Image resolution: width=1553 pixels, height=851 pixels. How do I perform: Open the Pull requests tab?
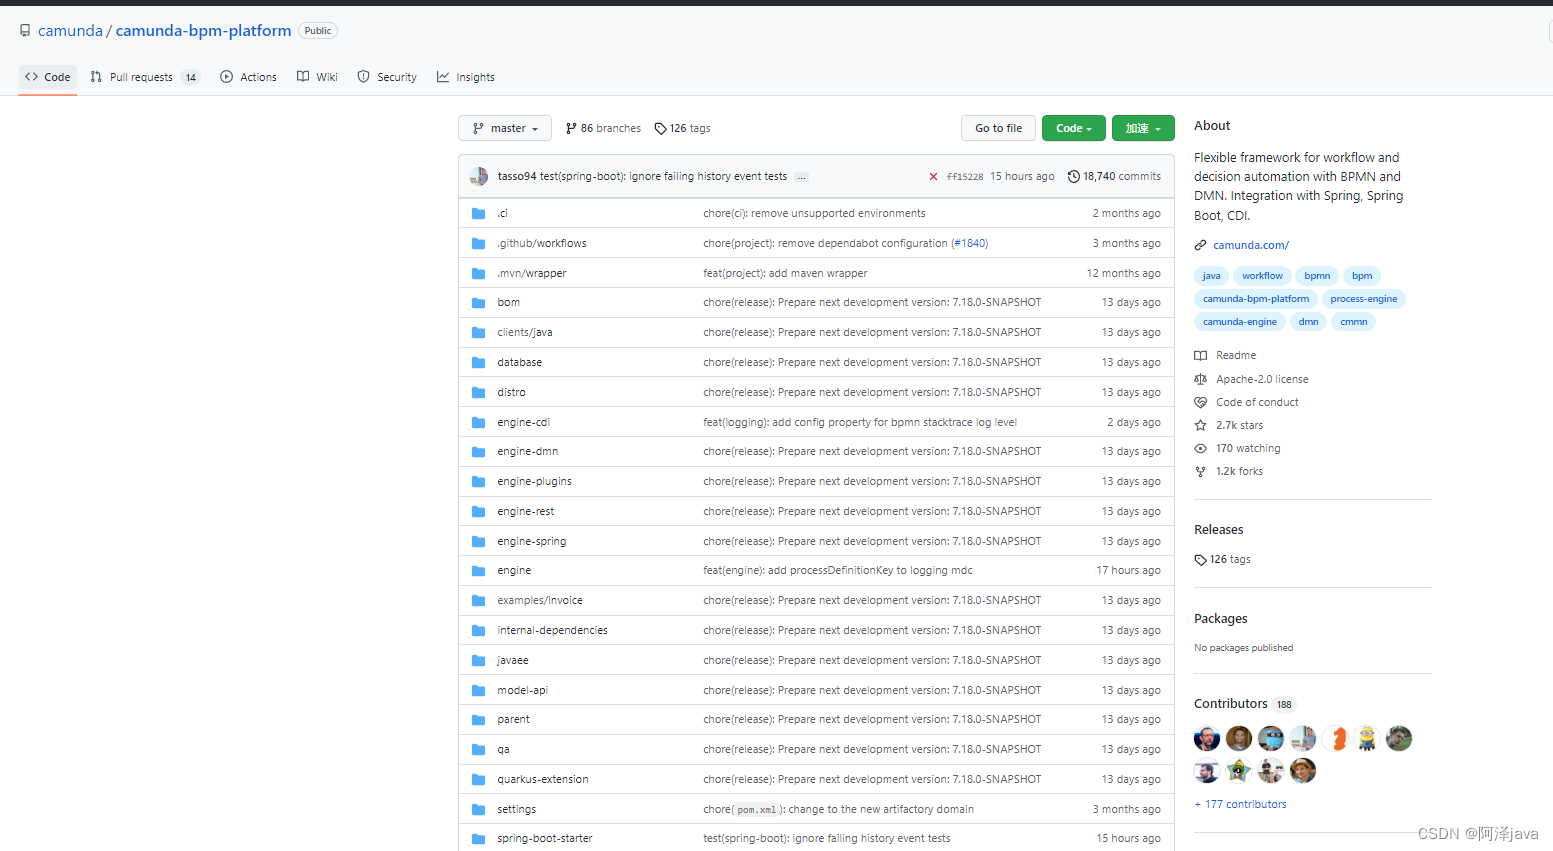[x=145, y=77]
